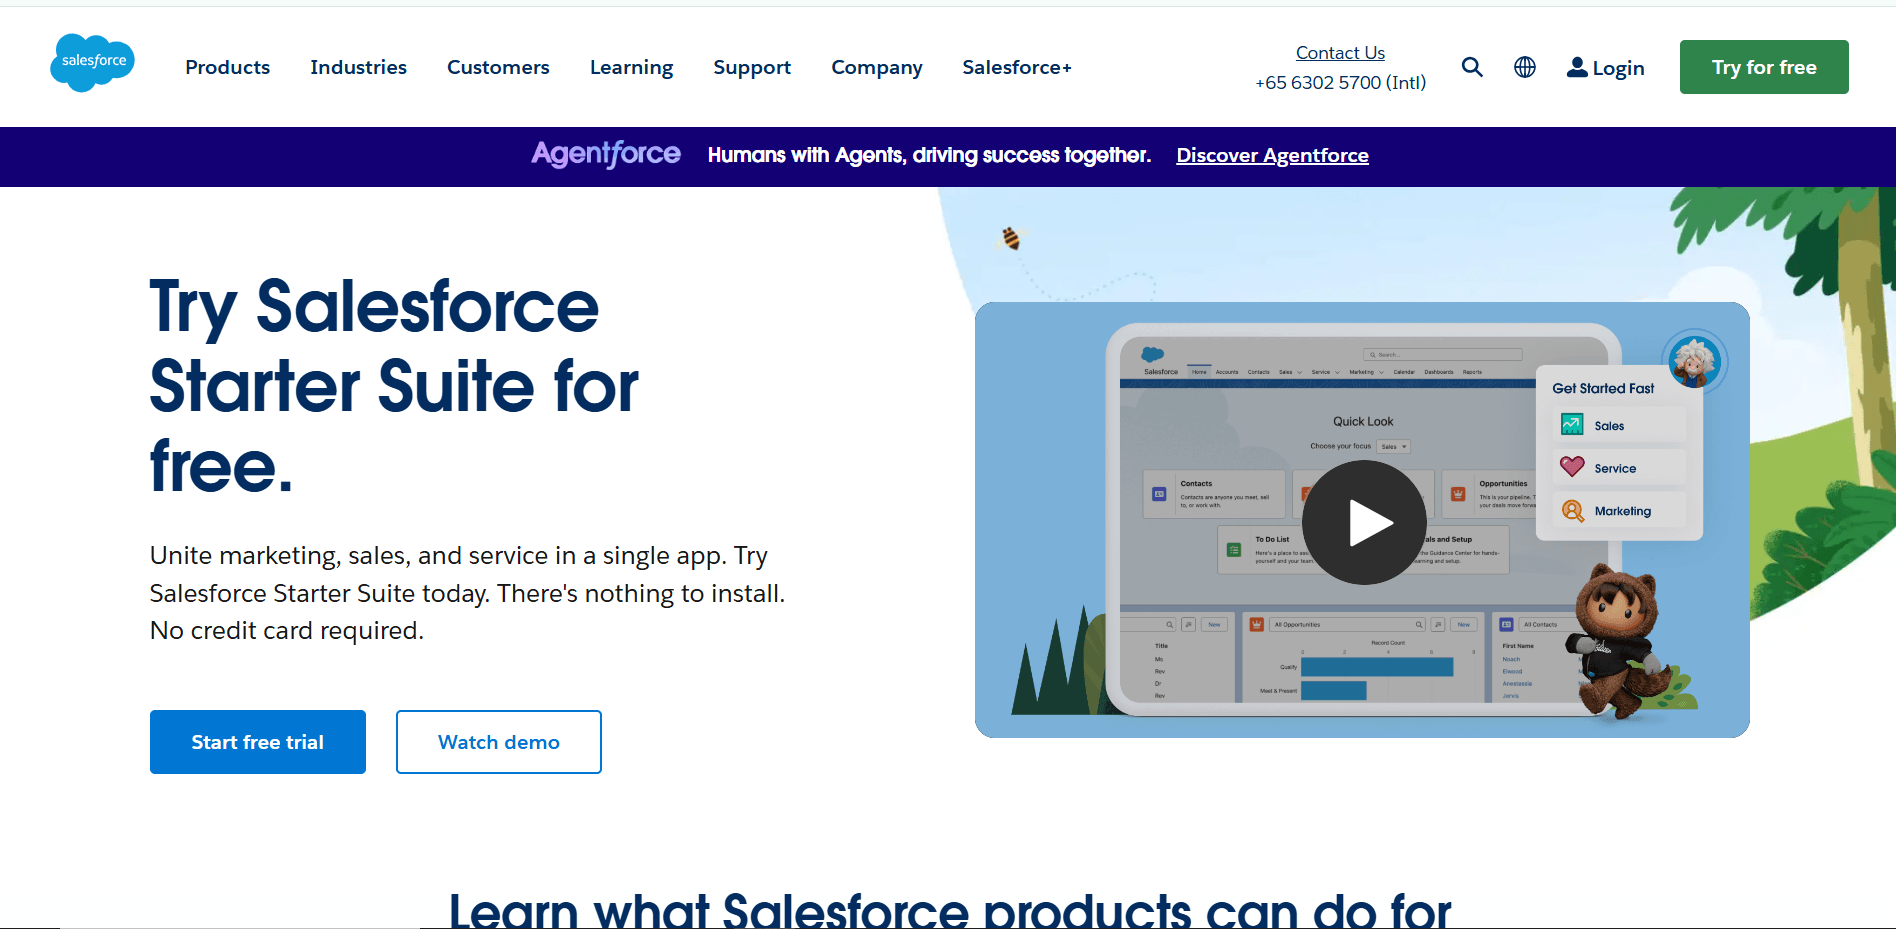Click the Try for free button
1896x929 pixels.
(1764, 67)
